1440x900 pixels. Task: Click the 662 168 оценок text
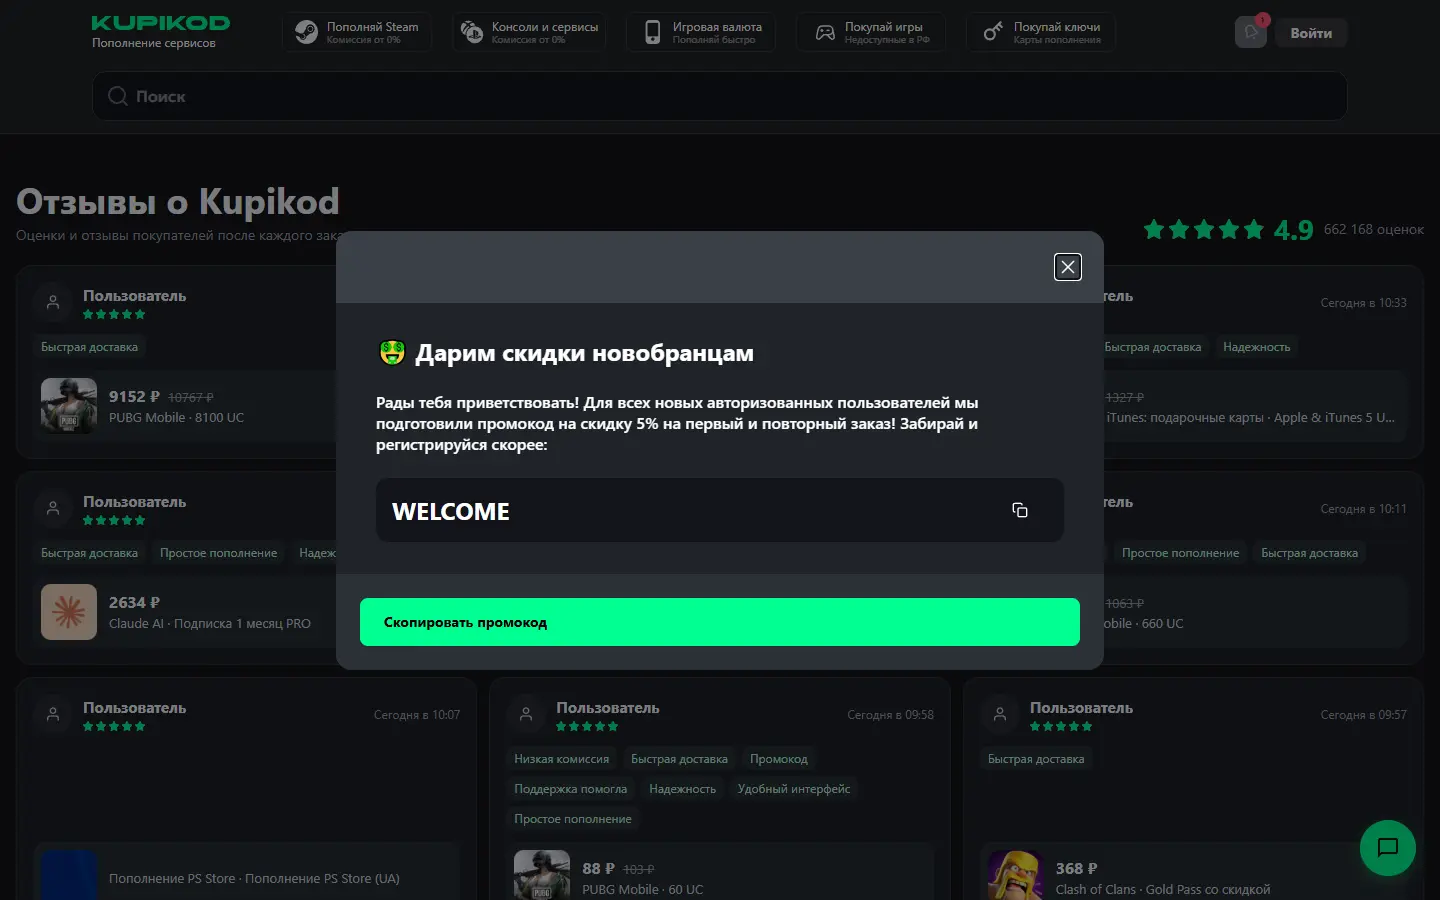click(1374, 229)
